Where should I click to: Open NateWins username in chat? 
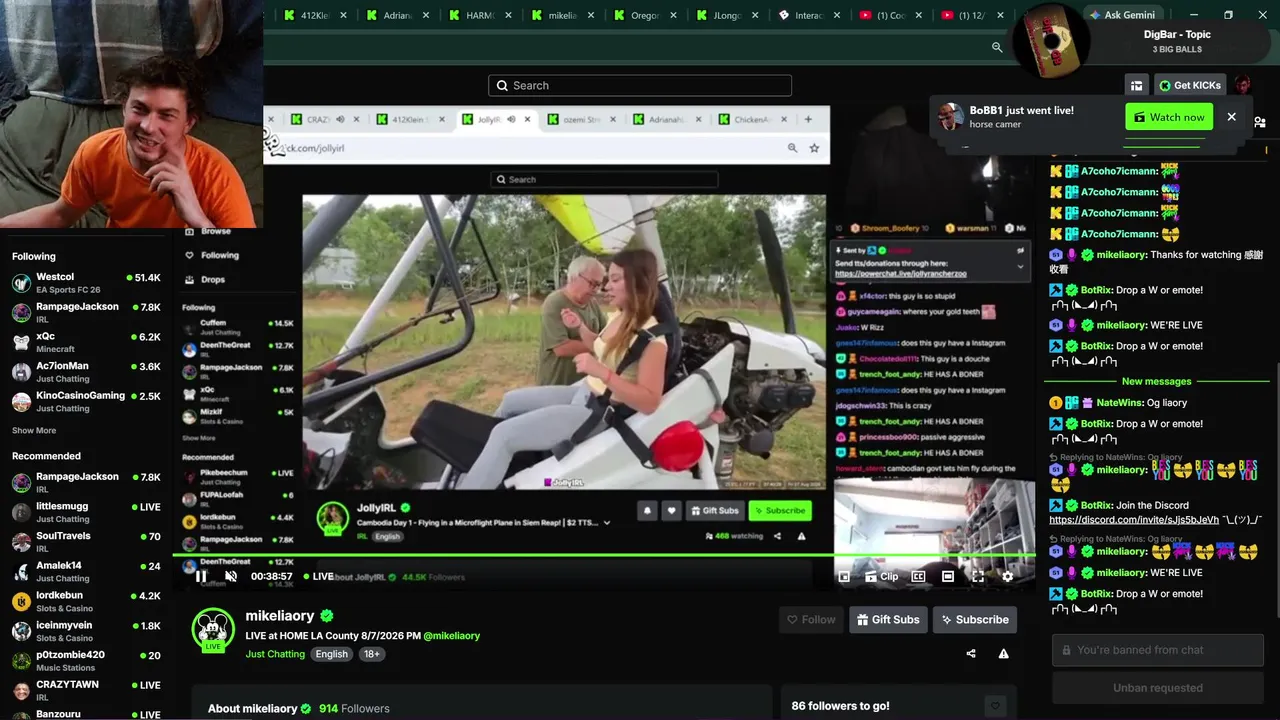point(1120,403)
